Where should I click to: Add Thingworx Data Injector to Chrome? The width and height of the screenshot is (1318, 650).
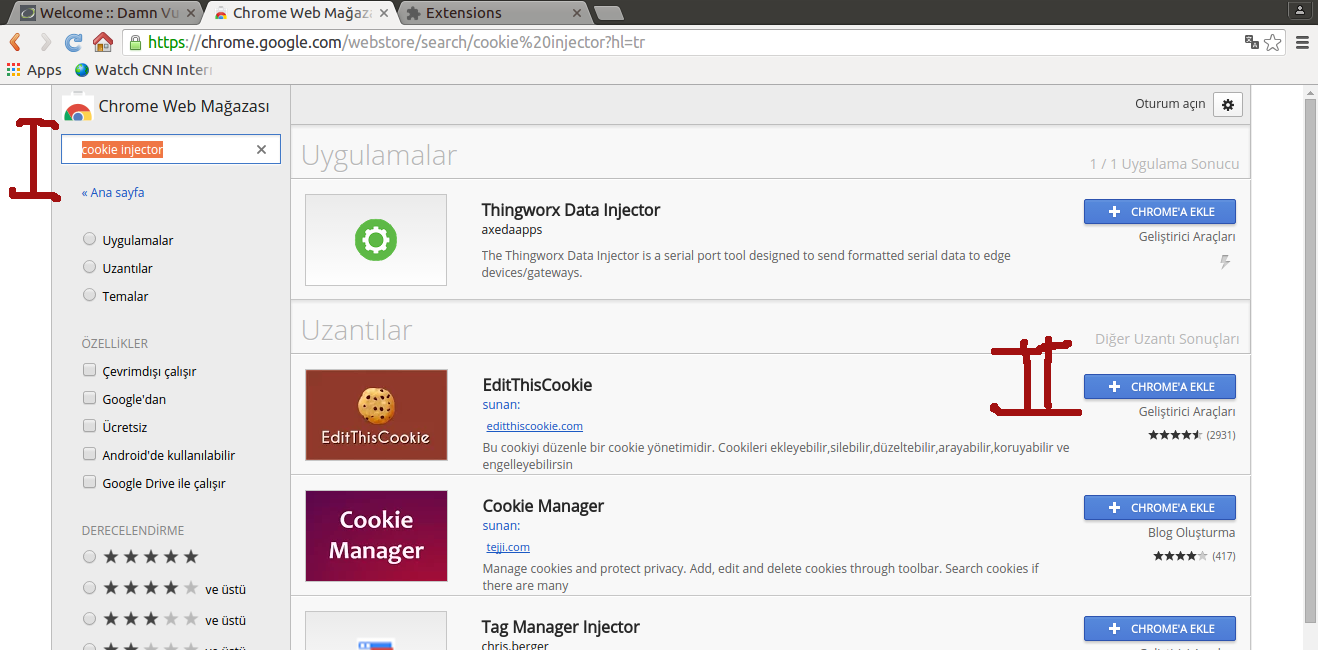(x=1160, y=212)
